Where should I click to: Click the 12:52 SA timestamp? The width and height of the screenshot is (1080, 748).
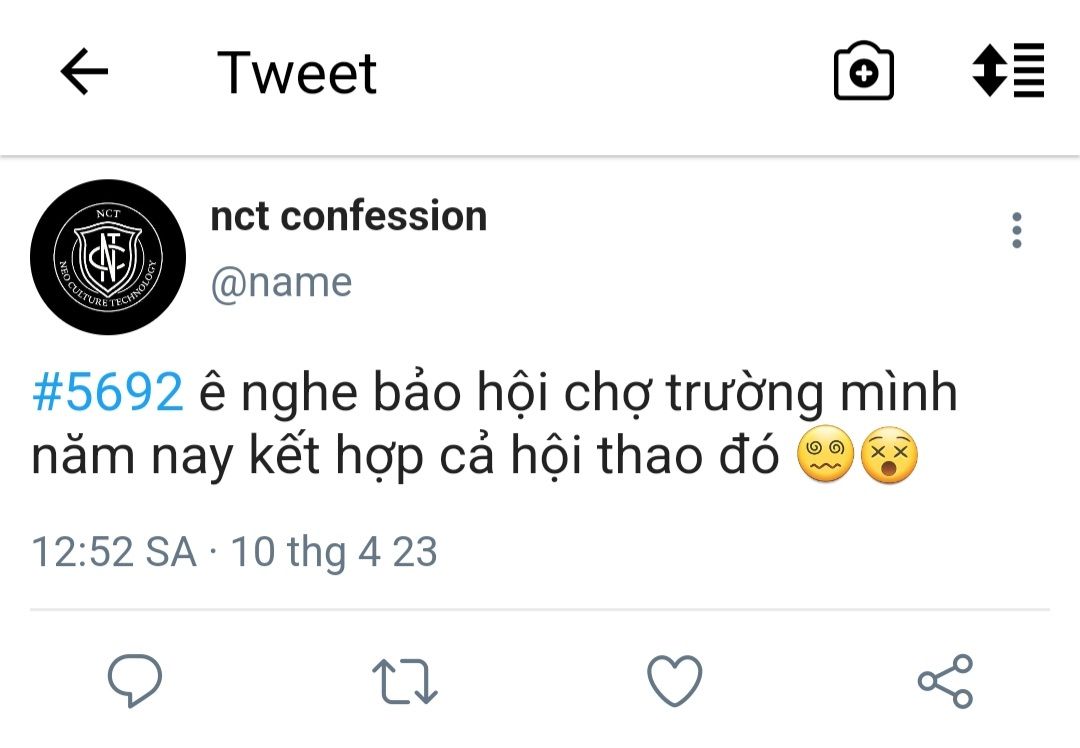pos(114,552)
